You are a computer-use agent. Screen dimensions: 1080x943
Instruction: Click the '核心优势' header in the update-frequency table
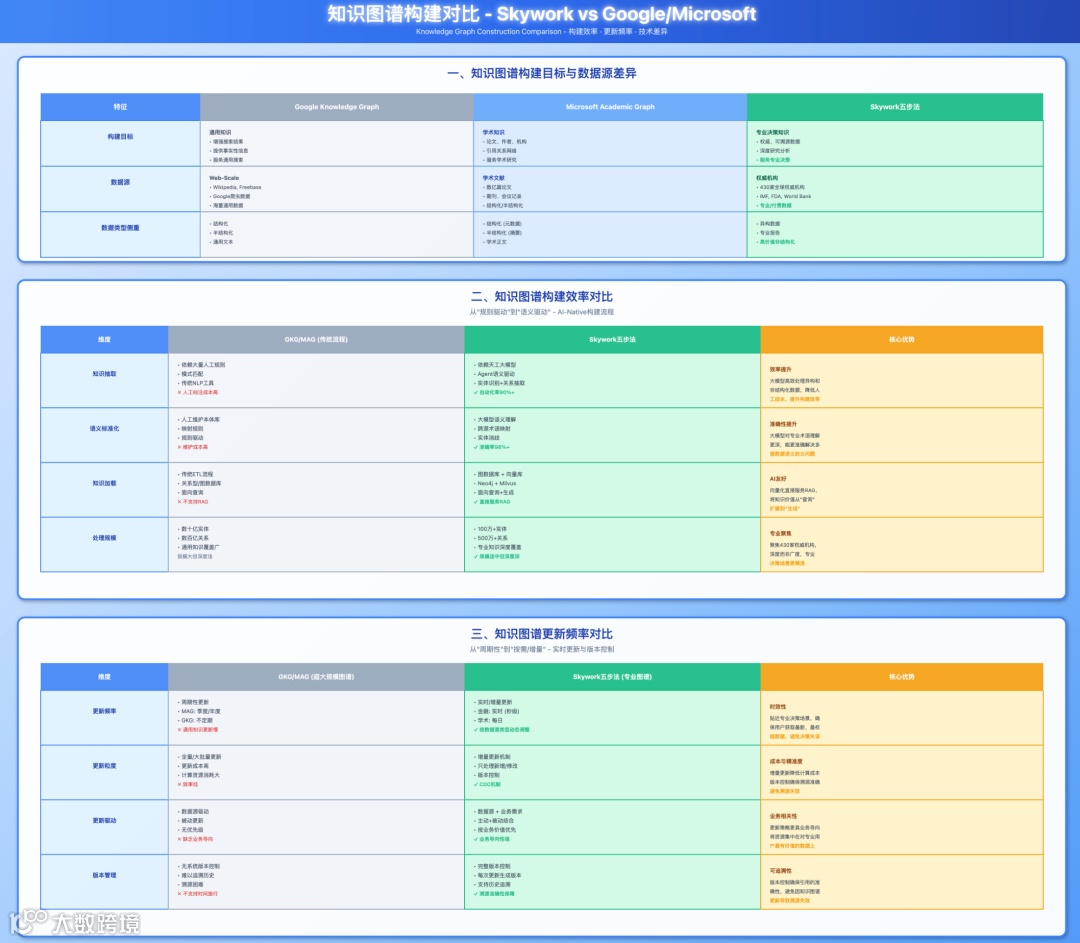[902, 677]
